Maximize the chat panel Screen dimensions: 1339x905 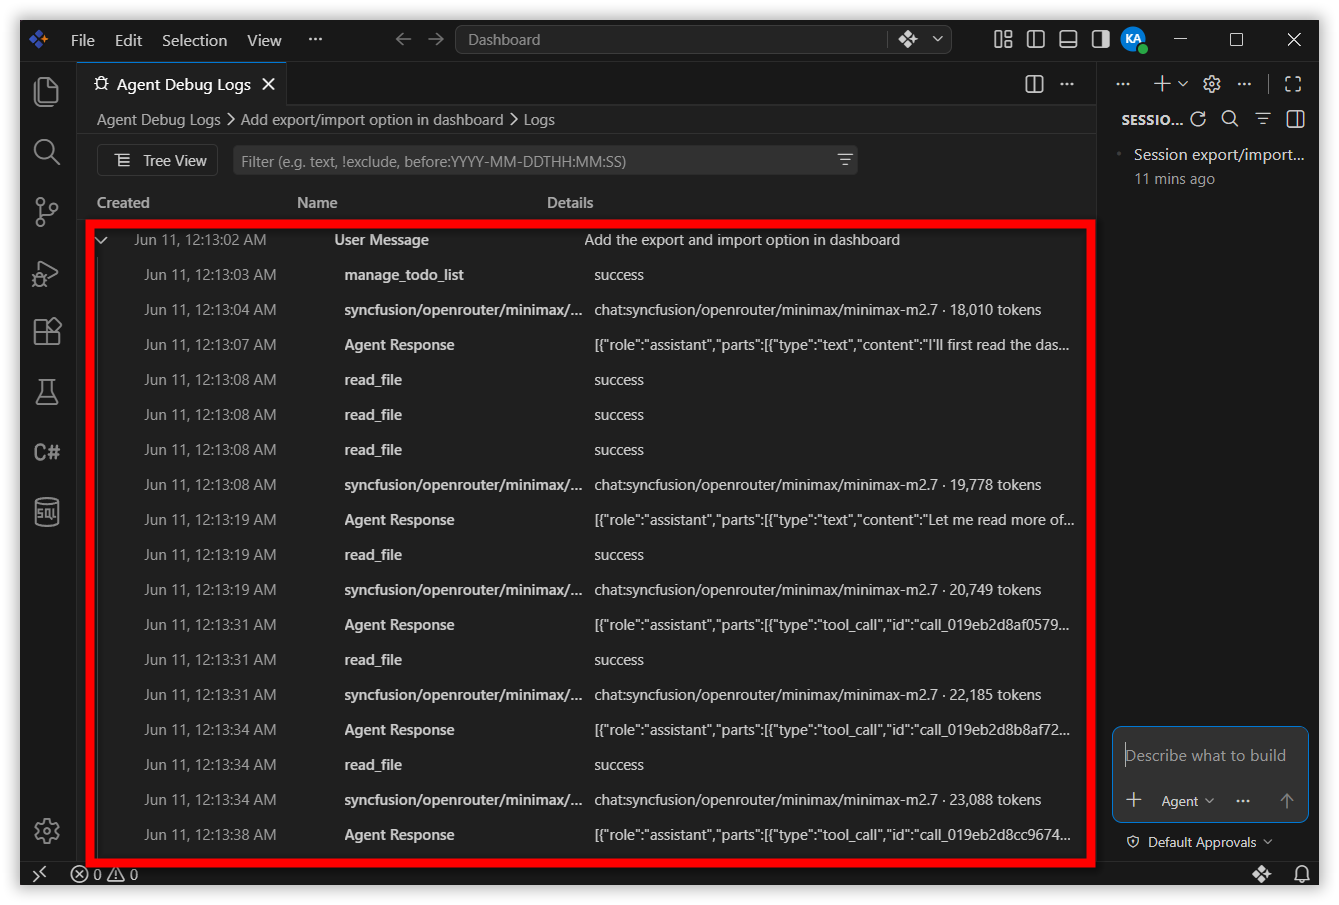coord(1293,84)
